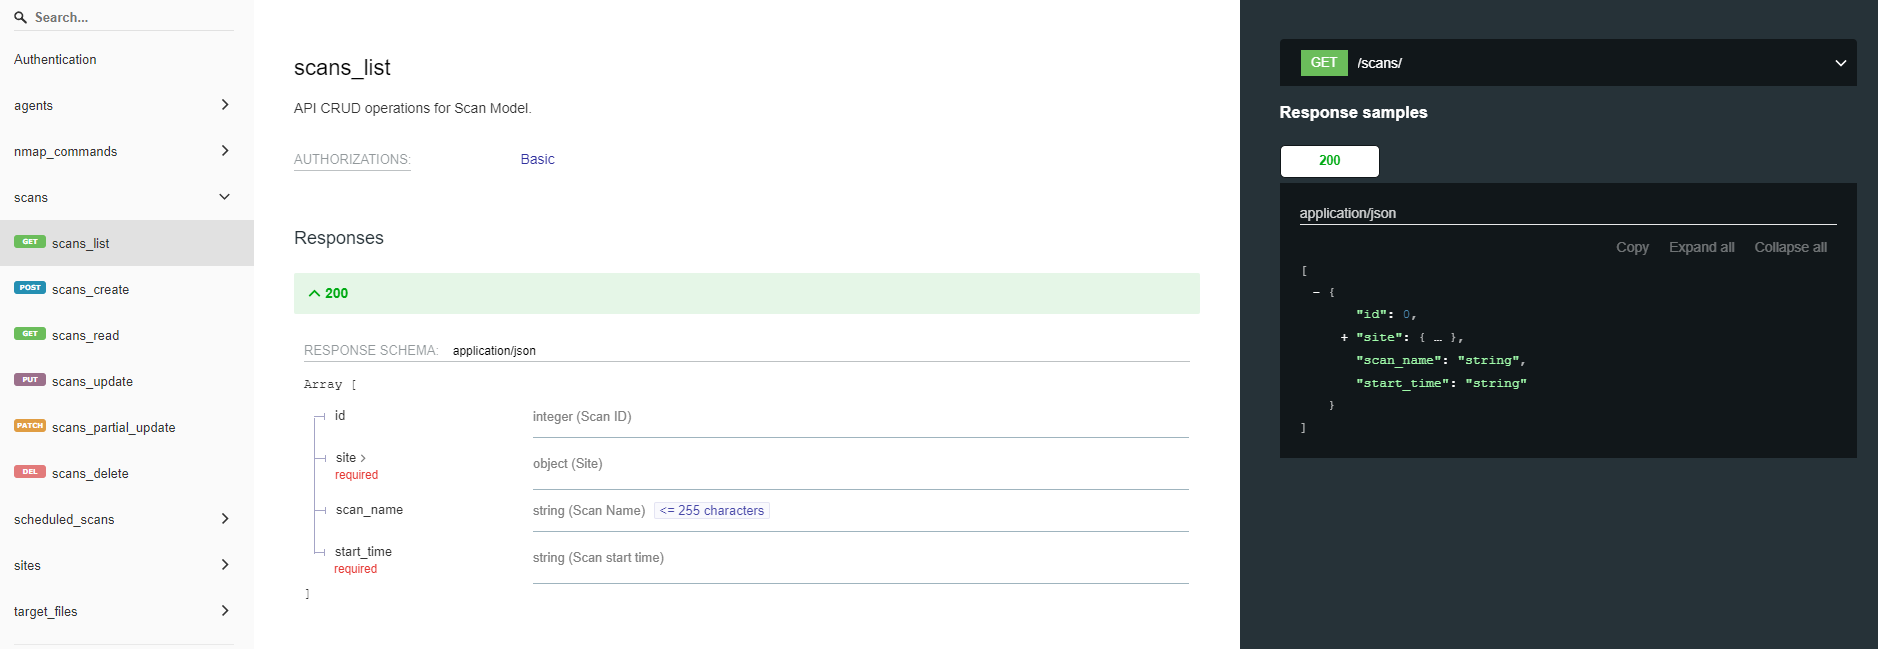This screenshot has height=649, width=1878.
Task: Open the sites sidebar group
Action: pos(127,565)
